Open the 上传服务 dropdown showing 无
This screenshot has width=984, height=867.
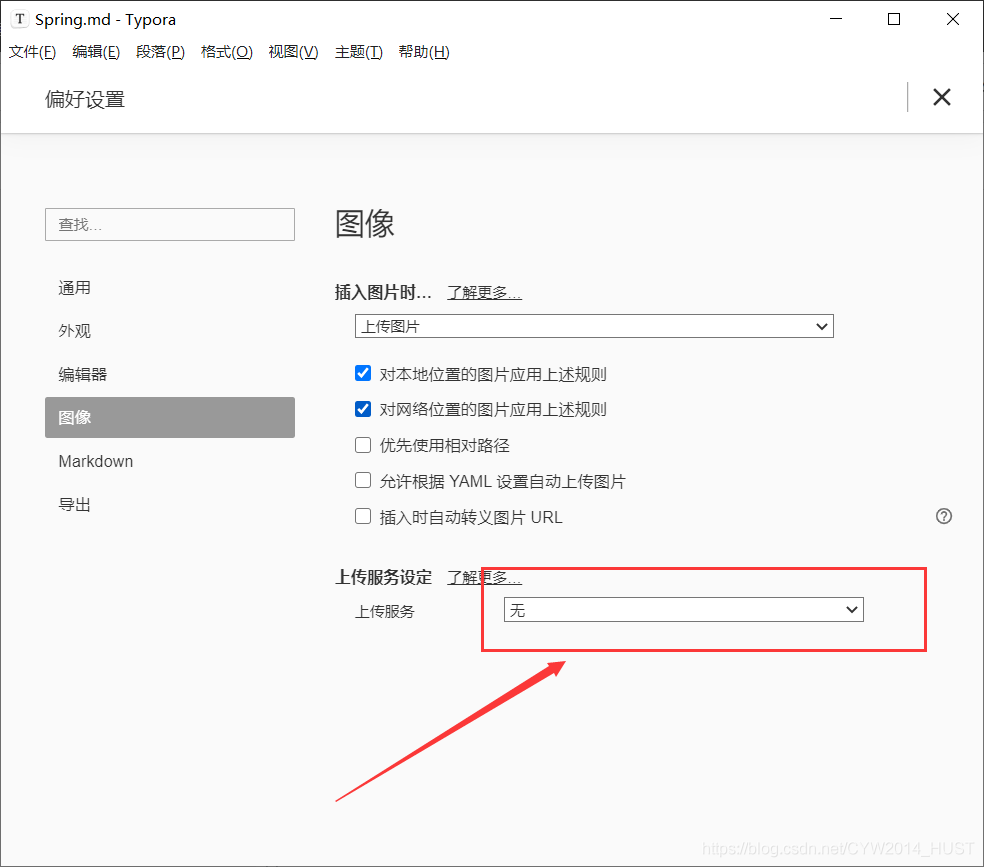pos(683,609)
